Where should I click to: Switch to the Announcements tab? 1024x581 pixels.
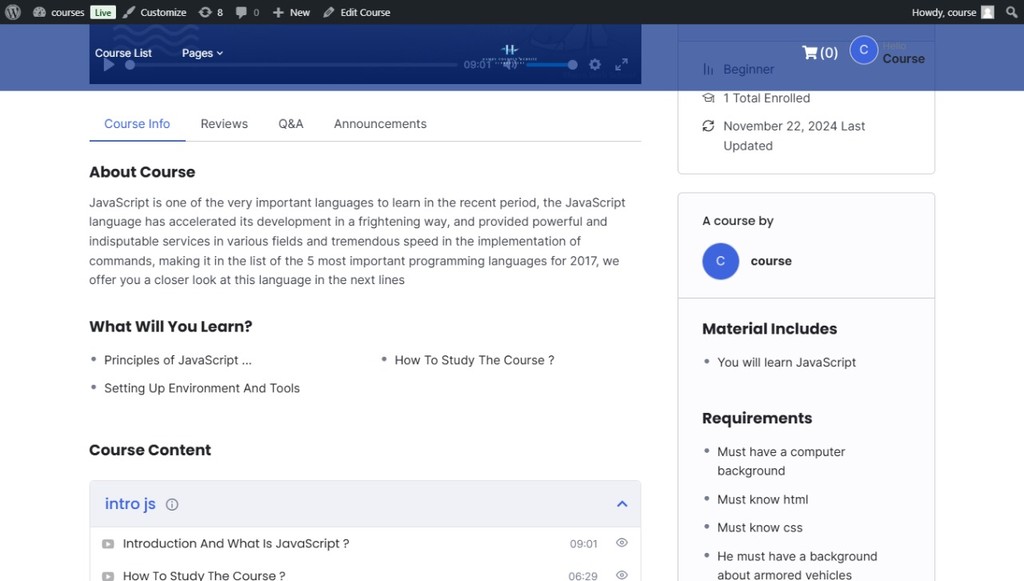[x=380, y=124]
